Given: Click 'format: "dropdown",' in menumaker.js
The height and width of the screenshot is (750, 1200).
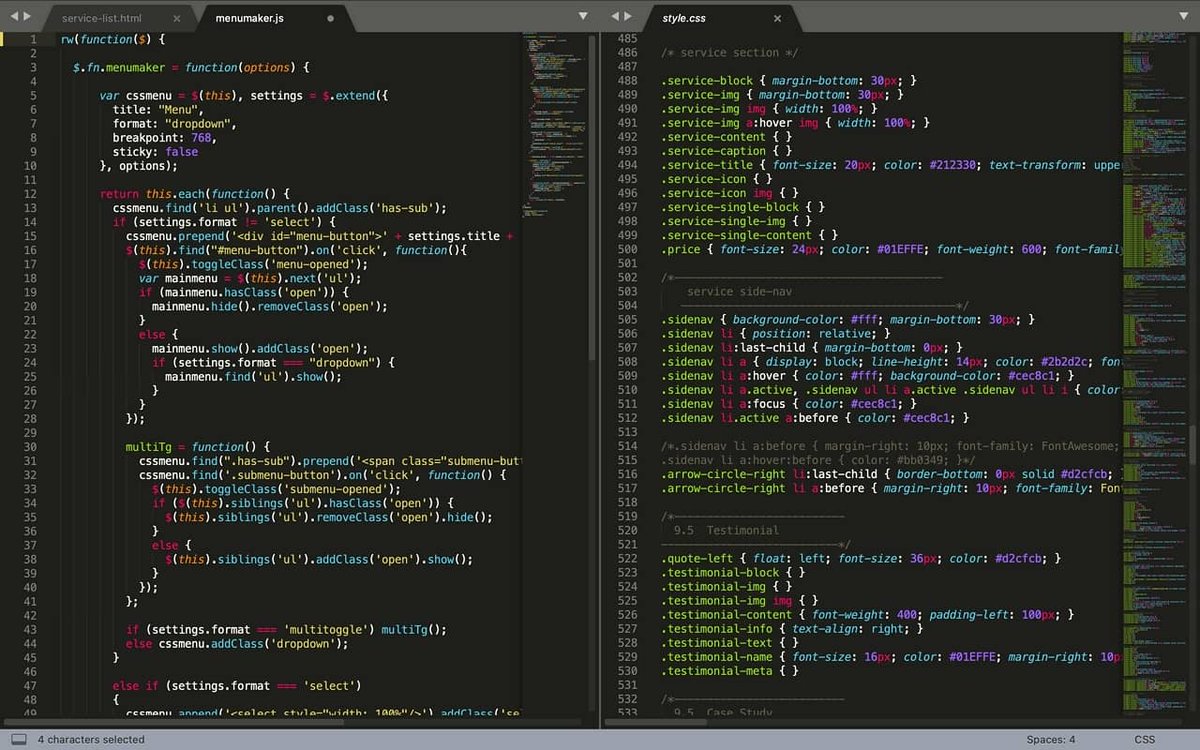Looking at the screenshot, I should click(175, 123).
